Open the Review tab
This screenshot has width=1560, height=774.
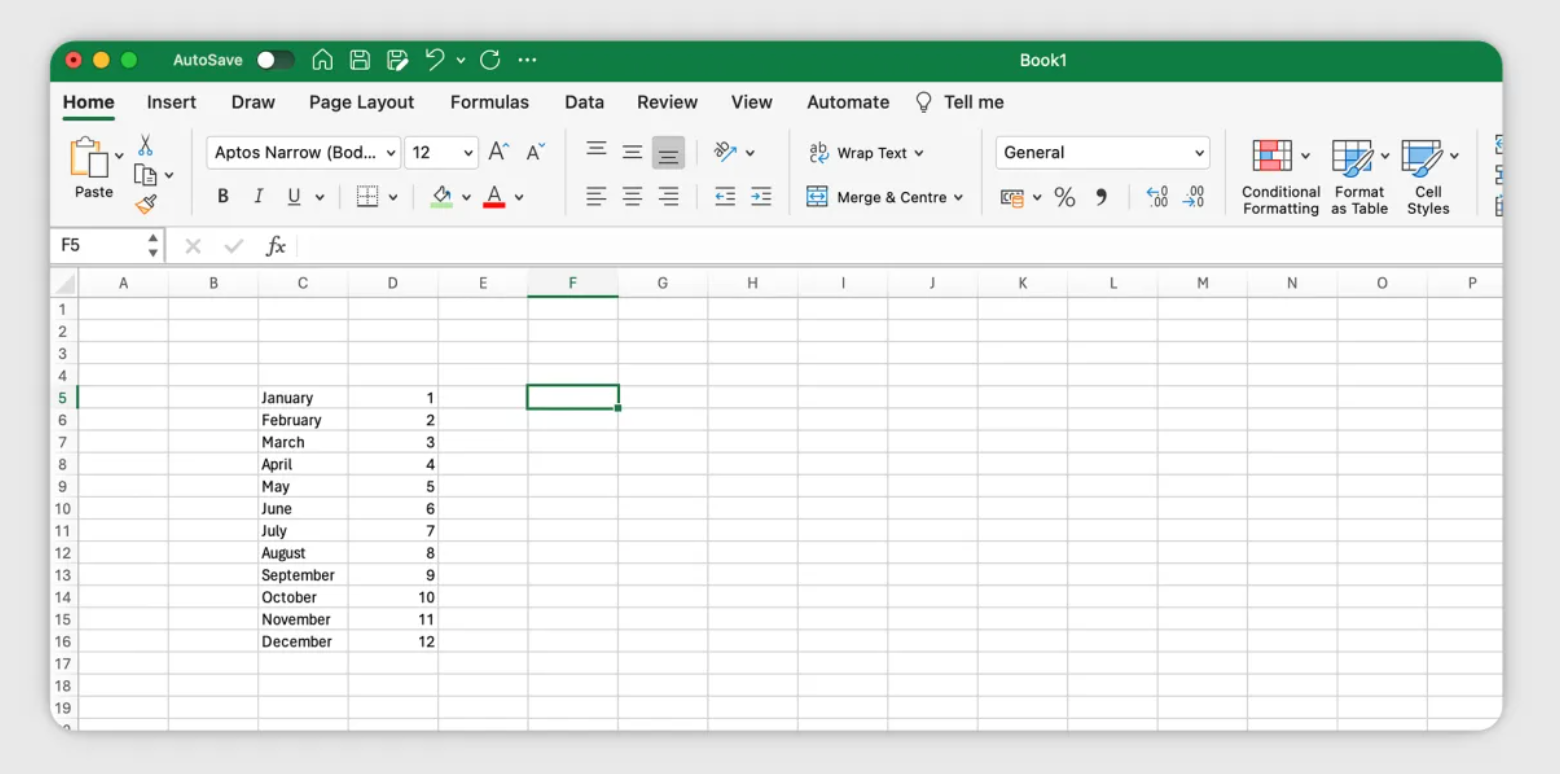click(x=667, y=102)
